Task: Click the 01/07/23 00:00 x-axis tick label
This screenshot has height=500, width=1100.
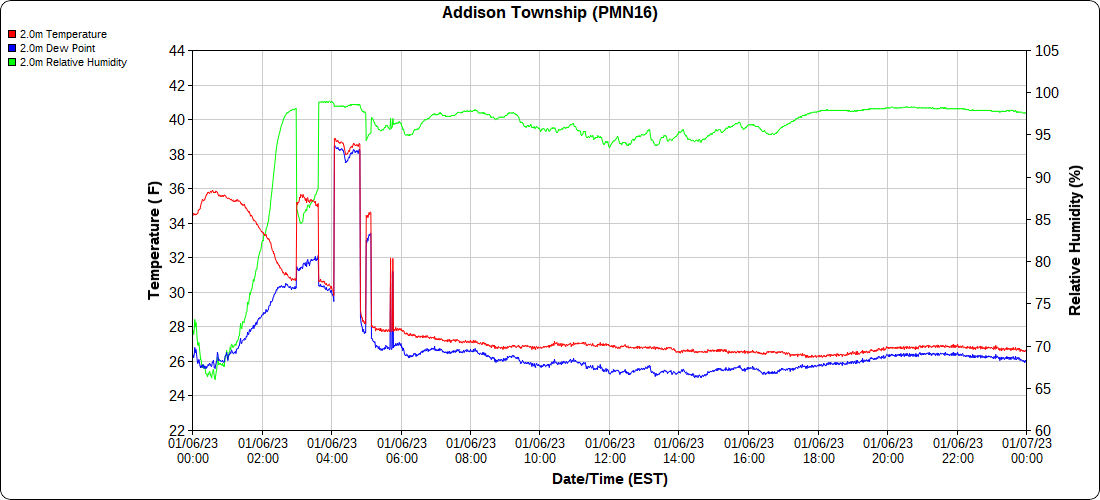Action: pyautogui.click(x=1027, y=451)
